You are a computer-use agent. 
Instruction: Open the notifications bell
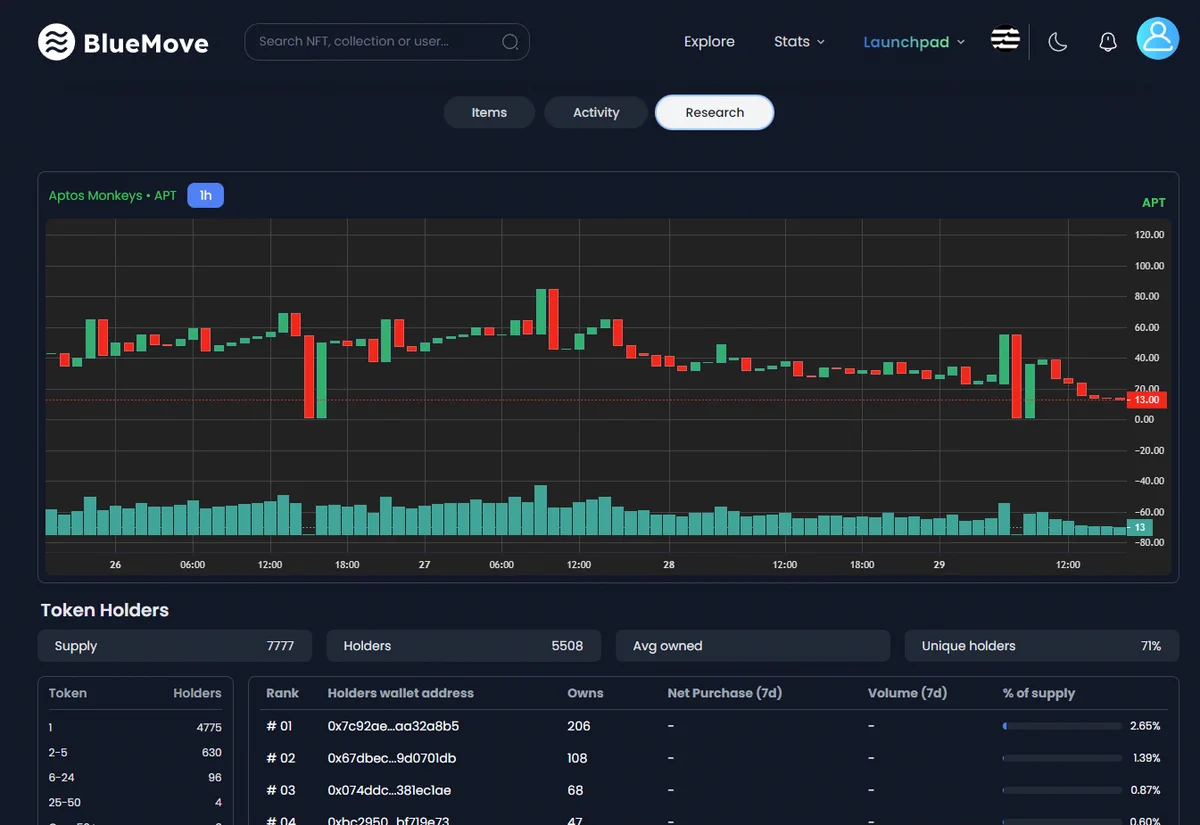1108,42
